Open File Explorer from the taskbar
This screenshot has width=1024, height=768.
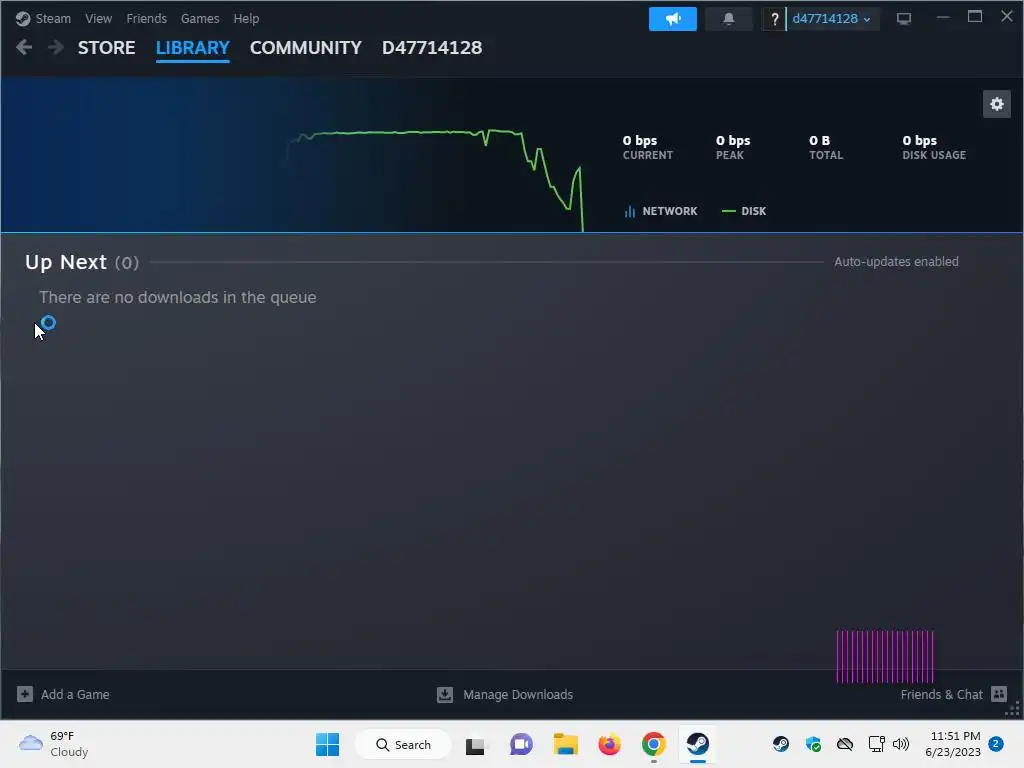(x=566, y=744)
